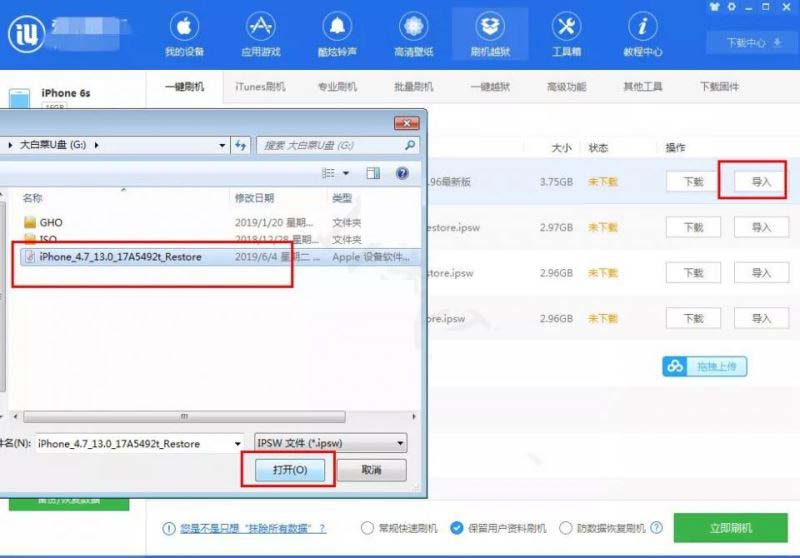Open the IPSW file type dropdown
Screen dimensions: 800x558
click(401, 443)
